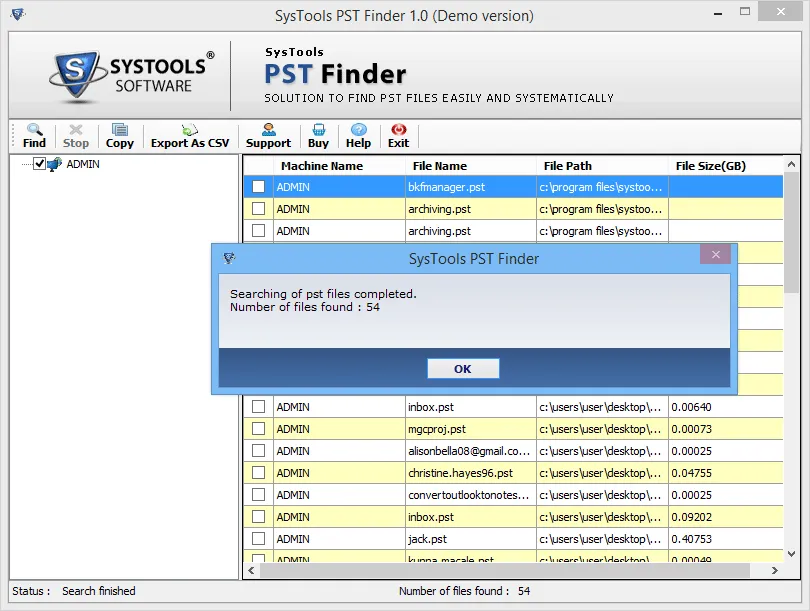Select the Find toolbar icon
Screen dimensions: 810x611
[33, 136]
